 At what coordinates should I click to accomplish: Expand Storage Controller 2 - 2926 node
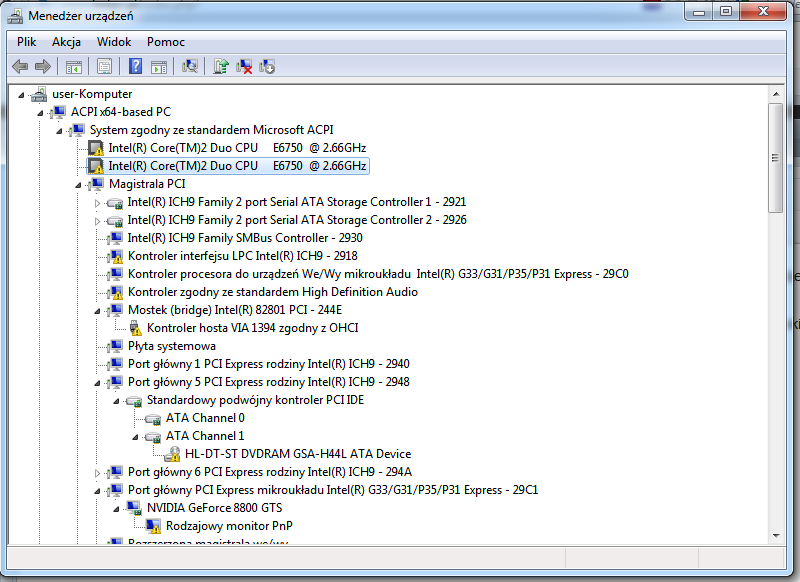coord(97,221)
